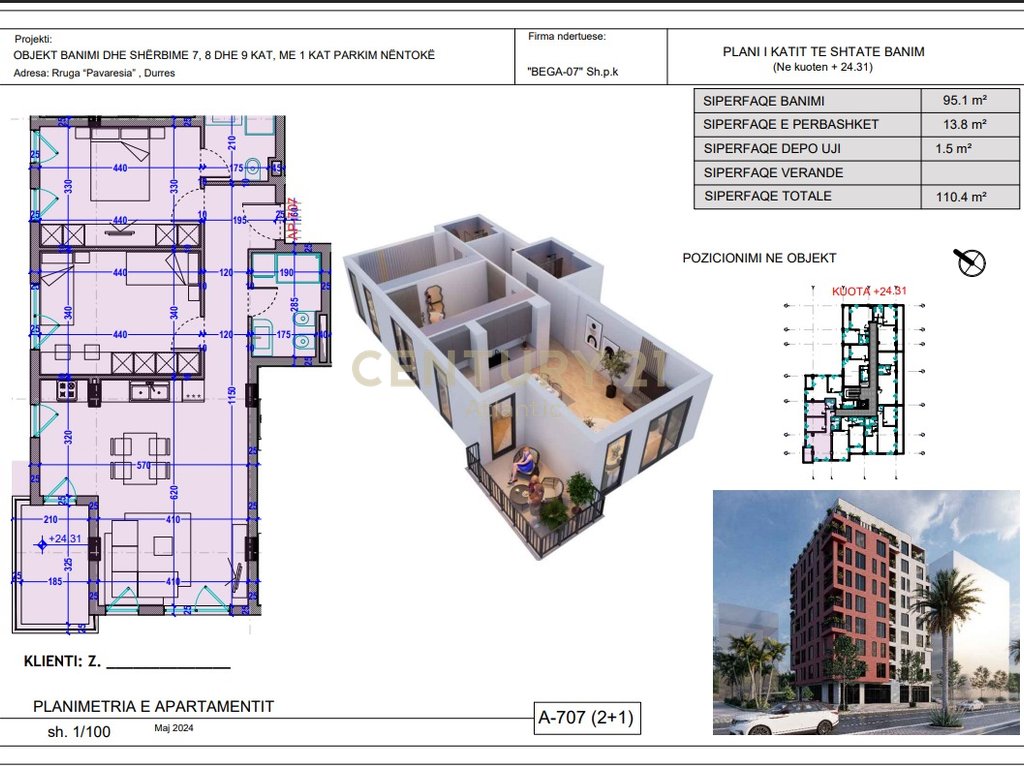The height and width of the screenshot is (768, 1024).
Task: Select the 110.4 m² total area value
Action: click(x=964, y=197)
